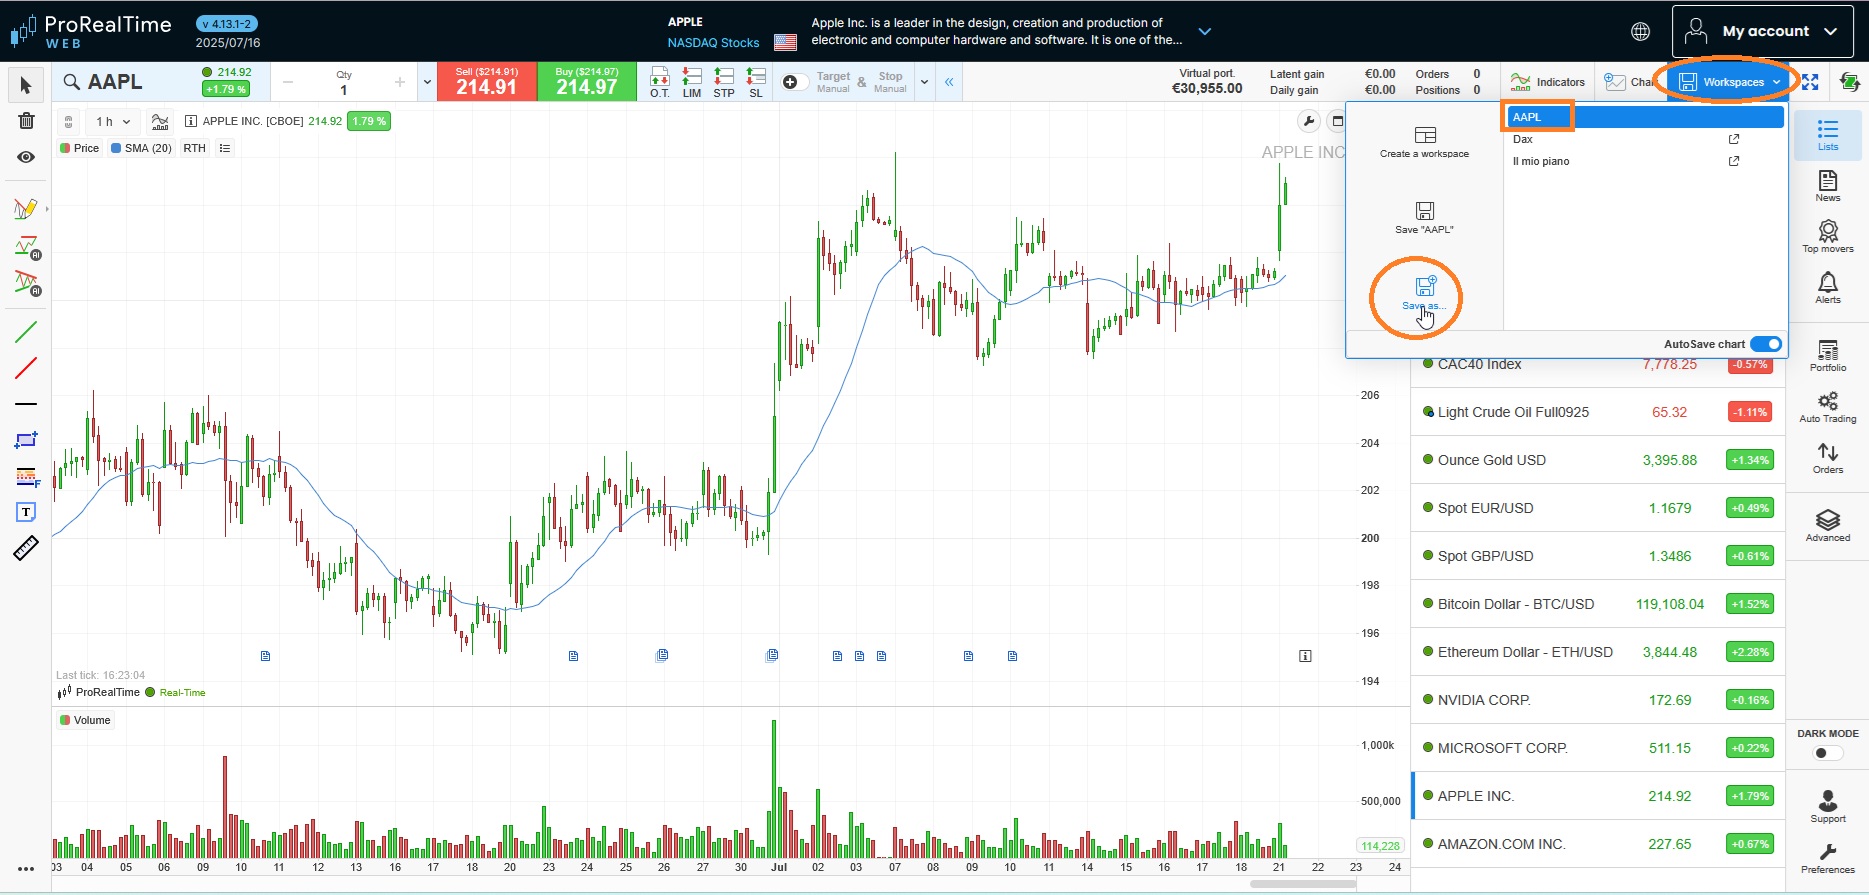Open the Workspaces dropdown menu
The height and width of the screenshot is (895, 1869).
[1730, 82]
